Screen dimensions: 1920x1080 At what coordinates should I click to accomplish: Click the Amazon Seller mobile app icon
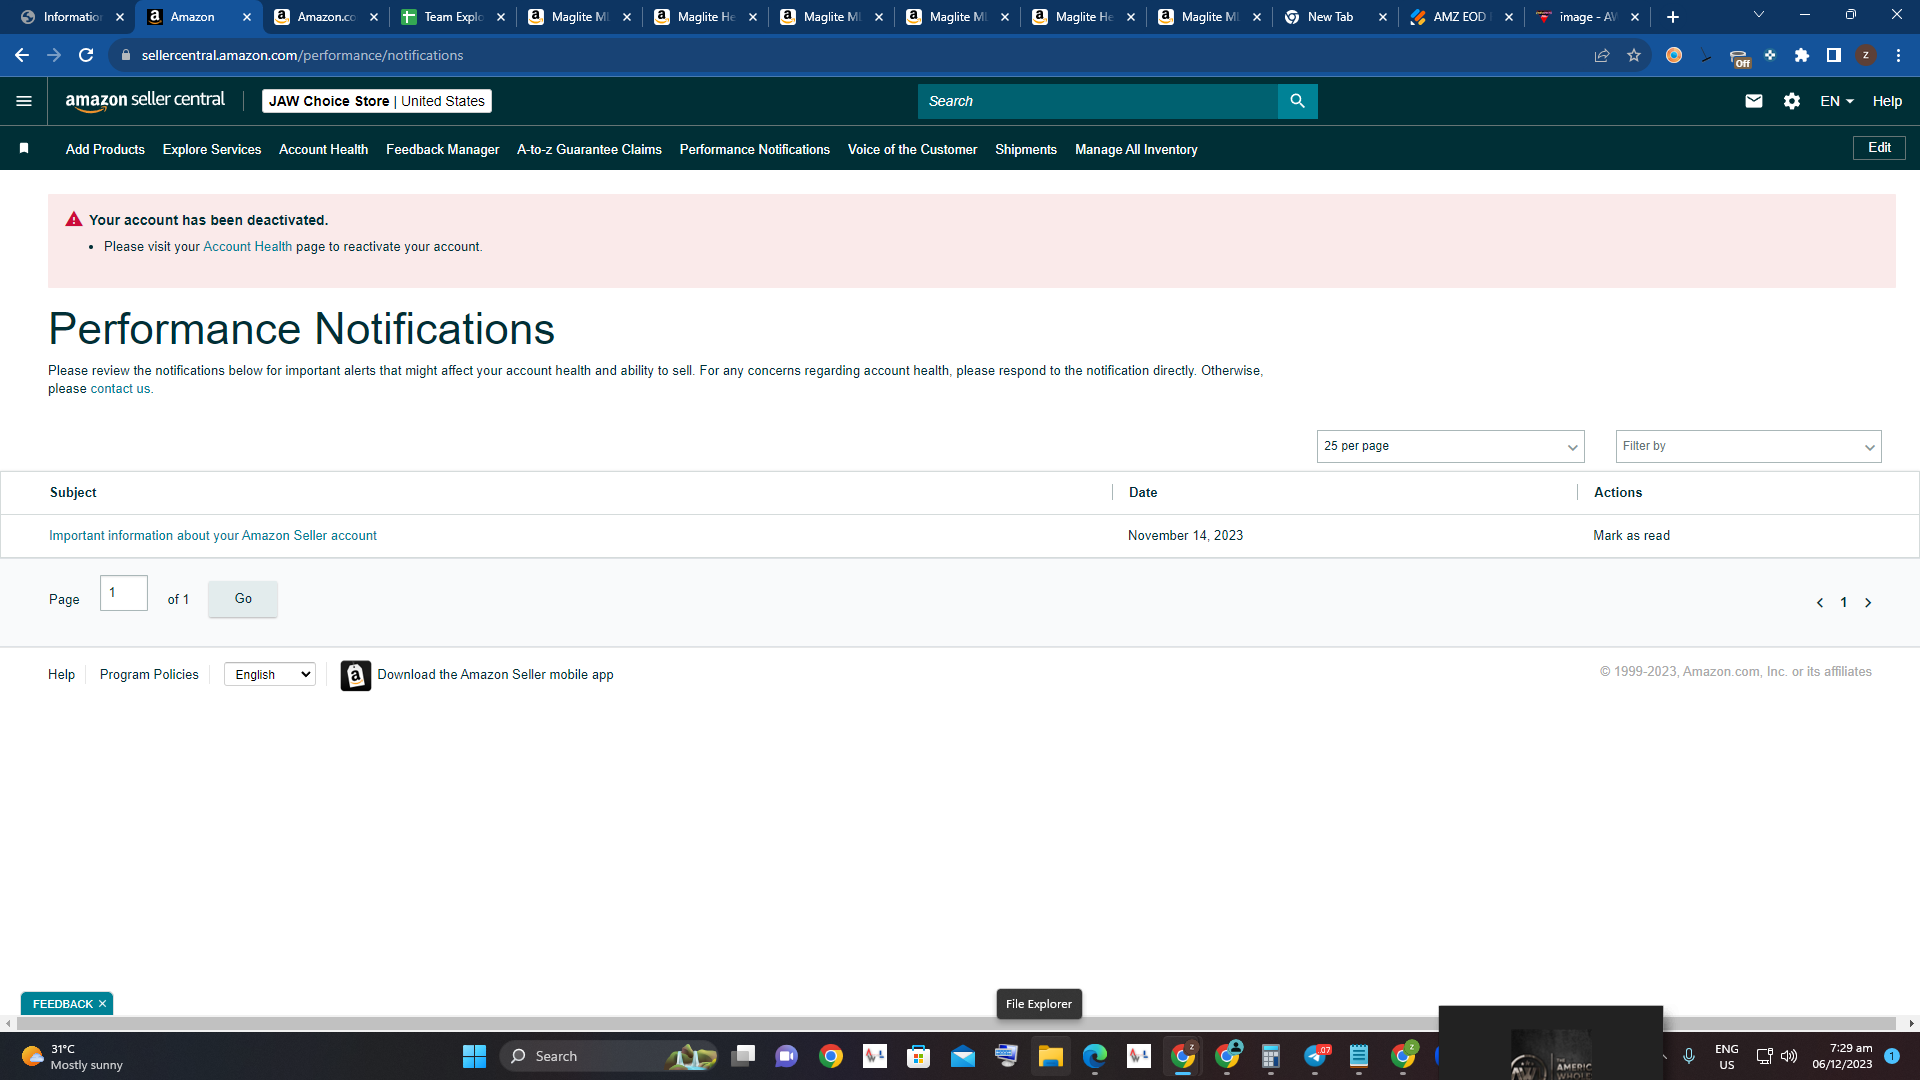[x=355, y=675]
